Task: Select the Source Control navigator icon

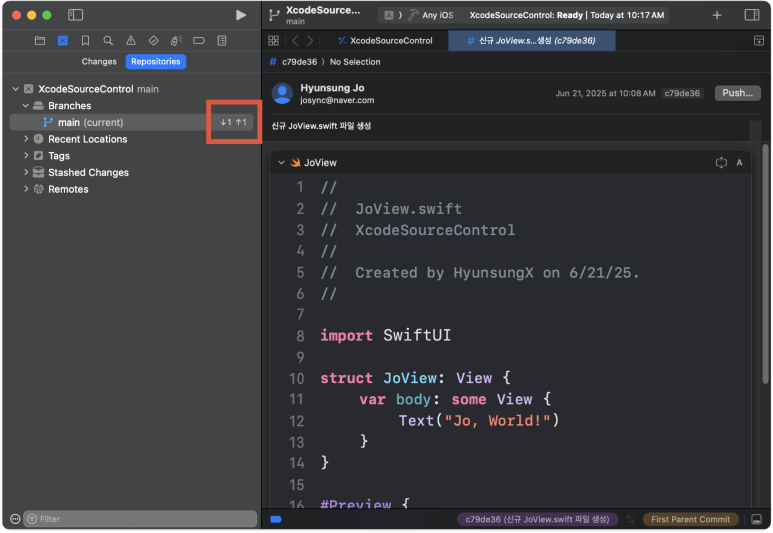Action: point(63,40)
